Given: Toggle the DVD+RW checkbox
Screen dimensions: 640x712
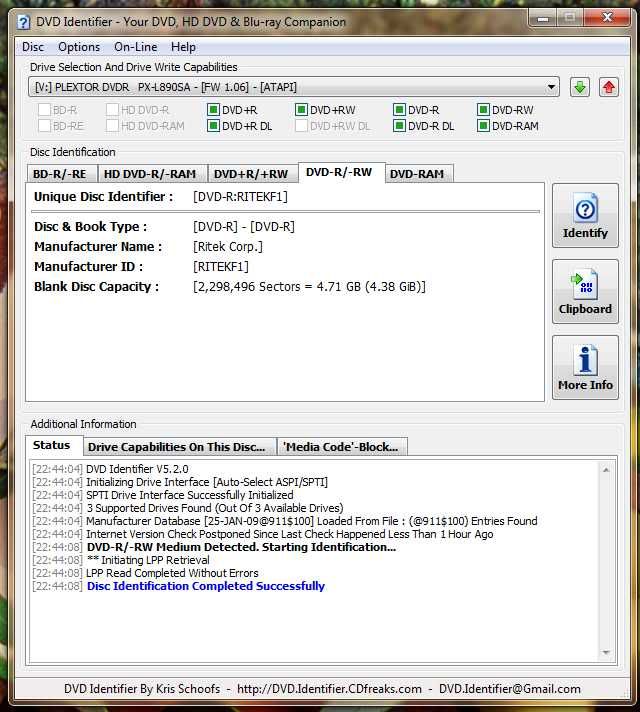Looking at the screenshot, I should (x=301, y=110).
